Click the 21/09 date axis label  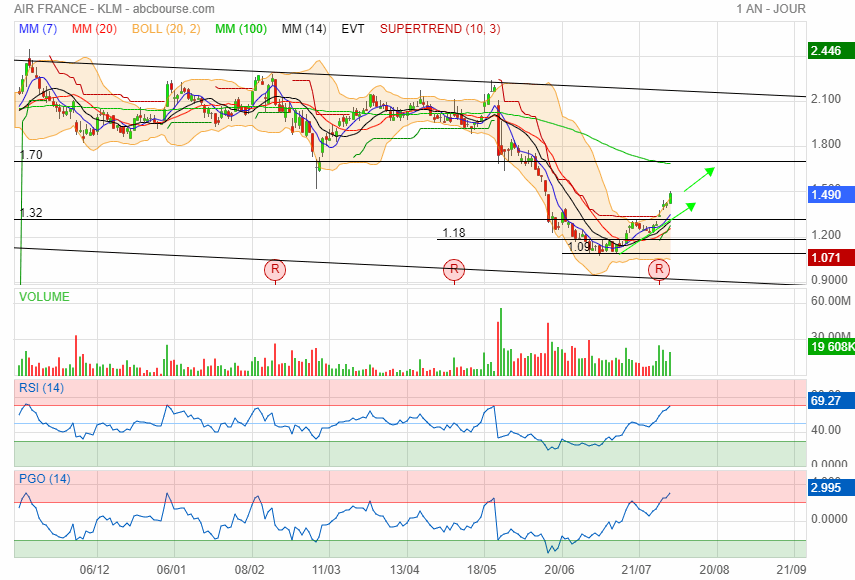(x=791, y=570)
